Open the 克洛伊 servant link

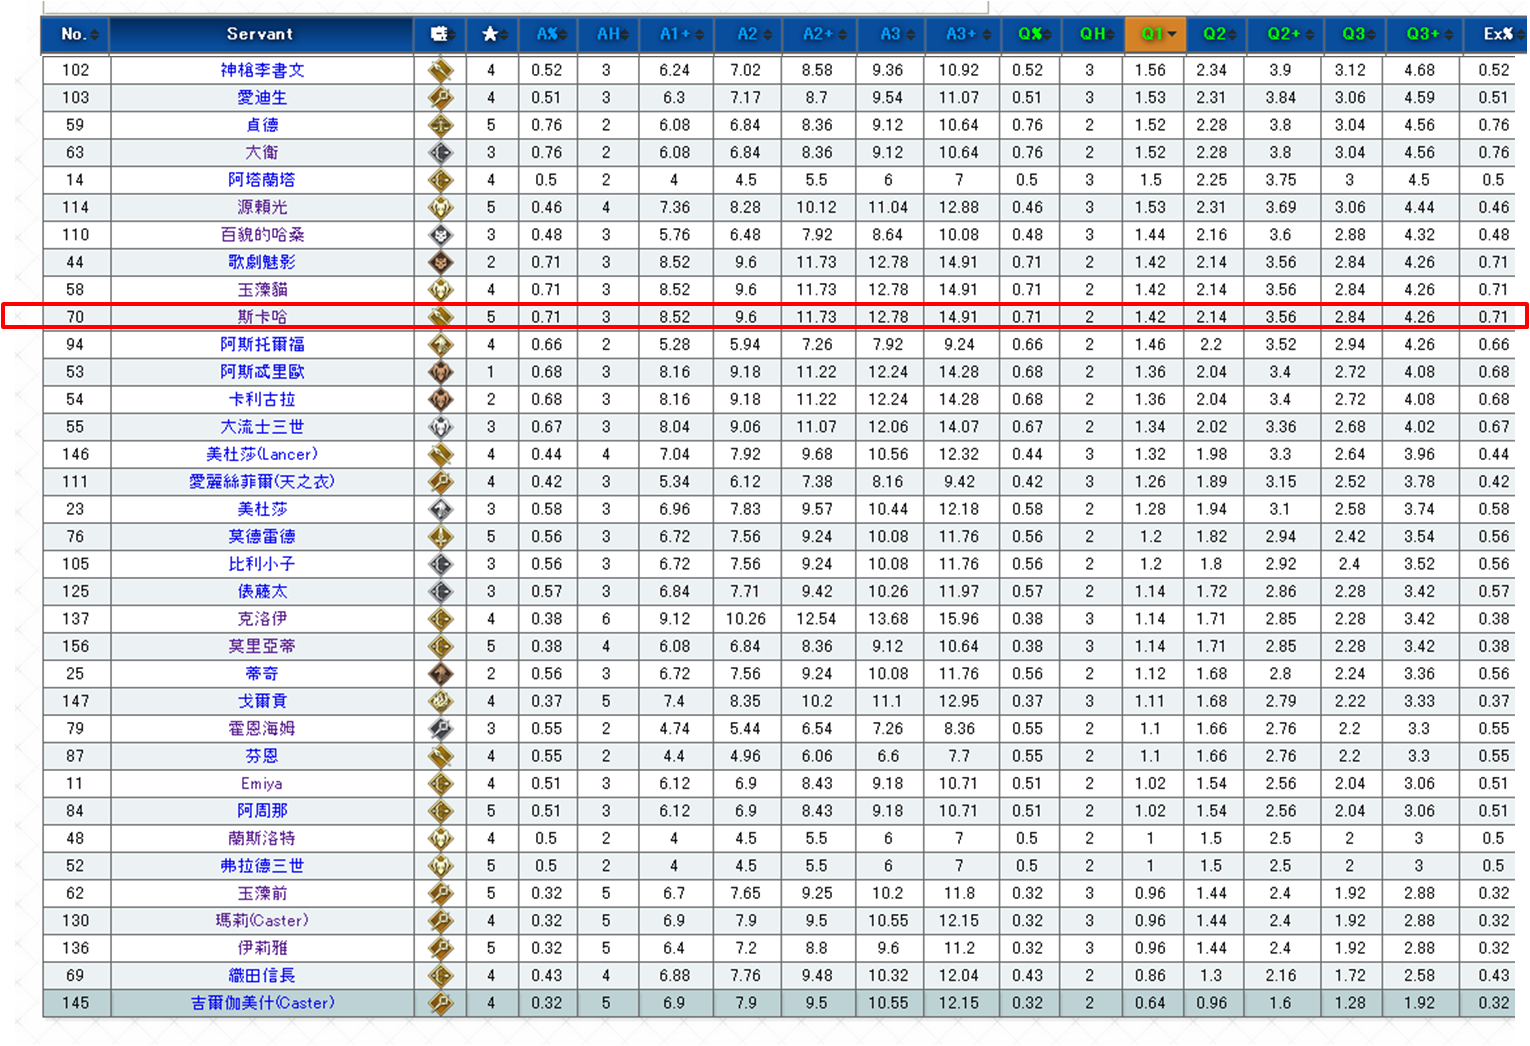tap(262, 619)
